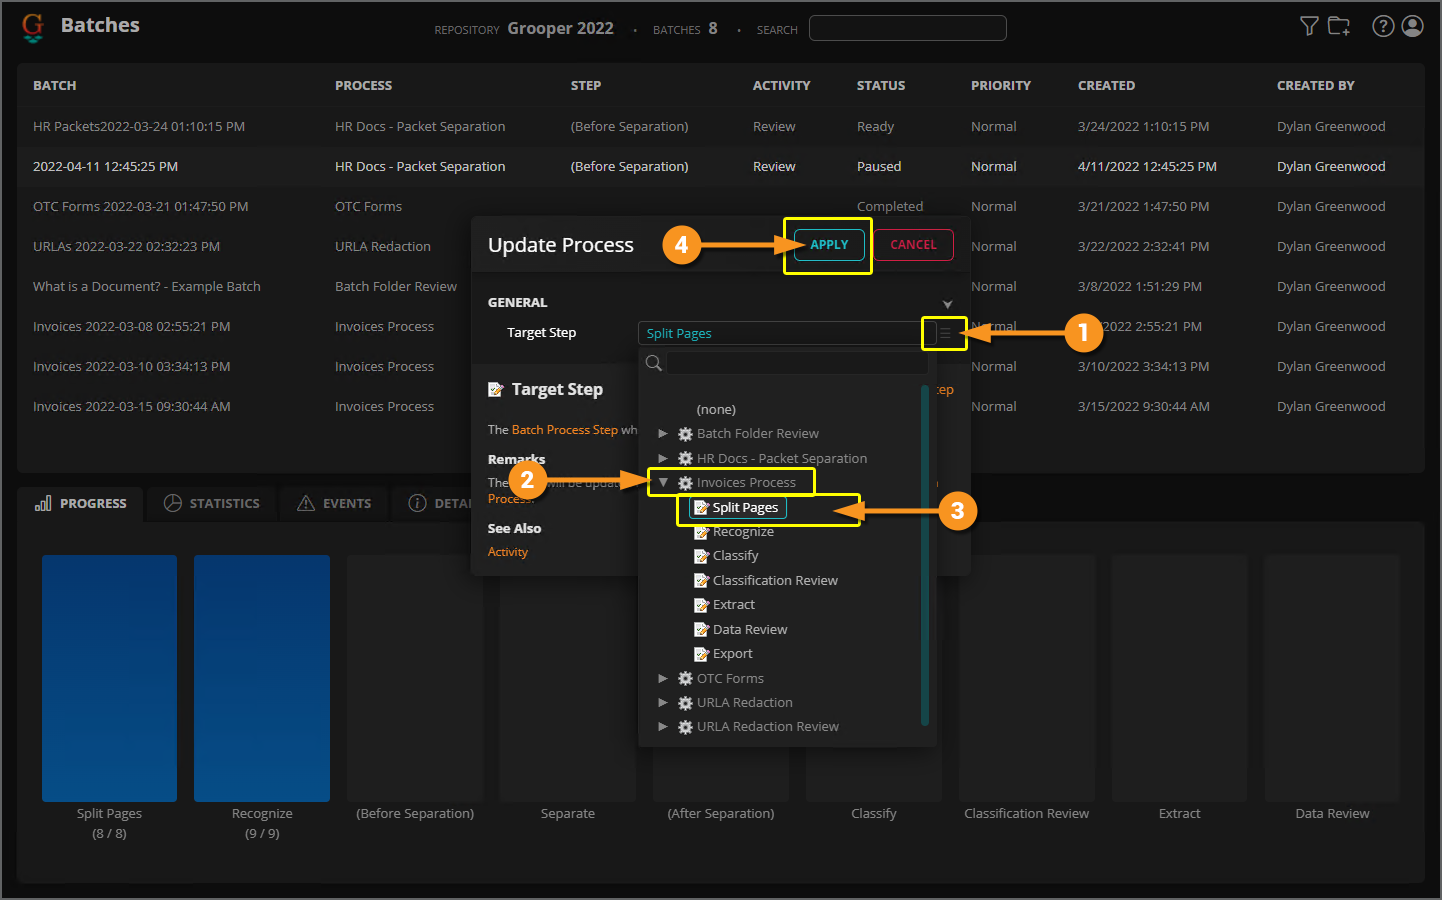Collapse the Invoices Process tree node
1442x900 pixels.
pyautogui.click(x=662, y=482)
